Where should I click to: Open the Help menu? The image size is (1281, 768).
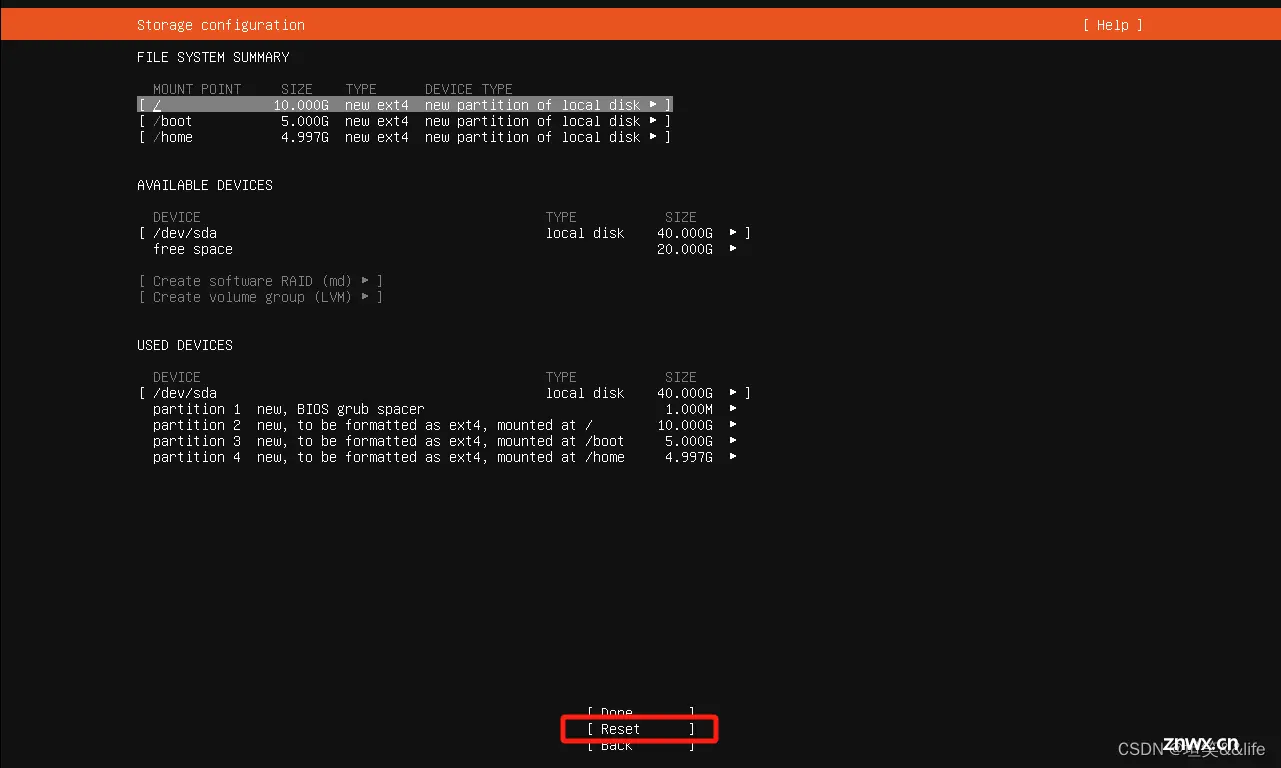pos(1112,25)
